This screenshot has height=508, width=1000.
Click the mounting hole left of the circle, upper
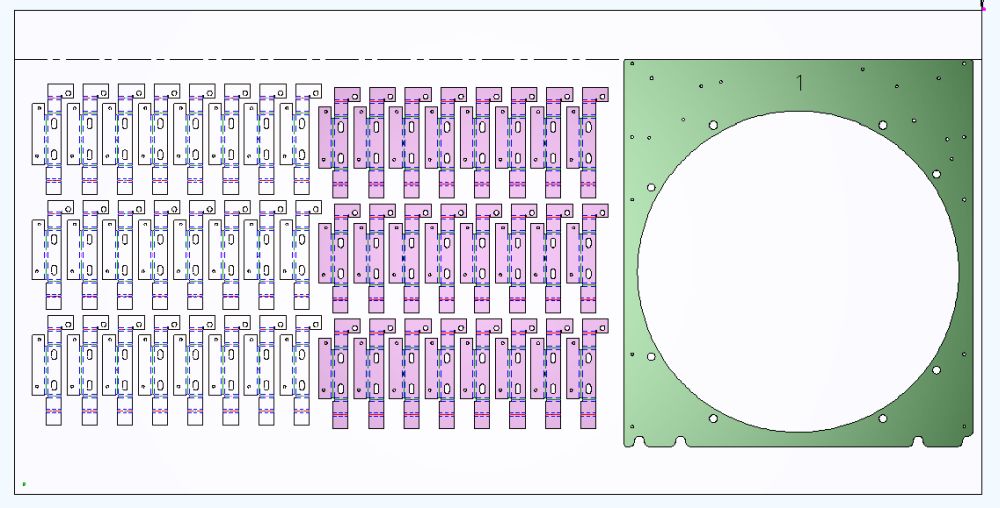click(651, 187)
